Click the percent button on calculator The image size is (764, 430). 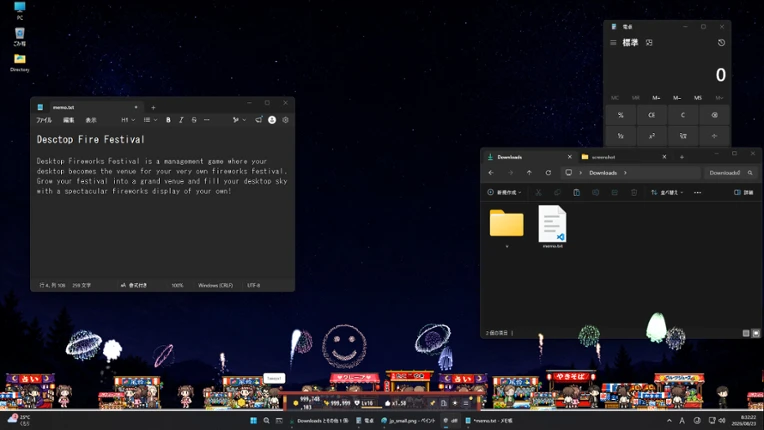click(x=620, y=115)
